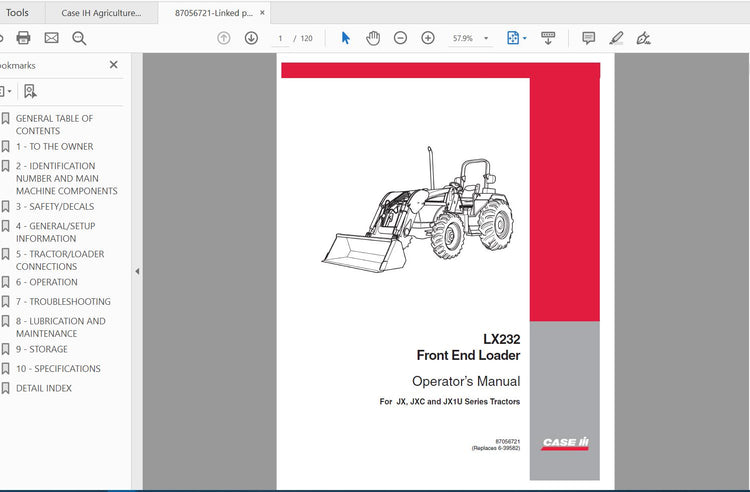The width and height of the screenshot is (750, 492).
Task: Open bookmark 5 - TRACTOR/LOADER CONNECTIONS
Action: tap(60, 260)
